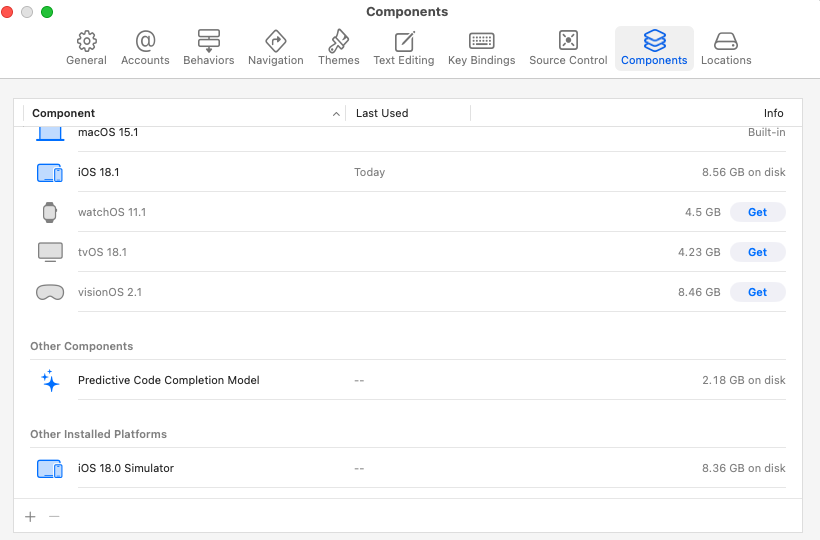
Task: Click the 8.36 GB on disk value
Action: coord(744,468)
